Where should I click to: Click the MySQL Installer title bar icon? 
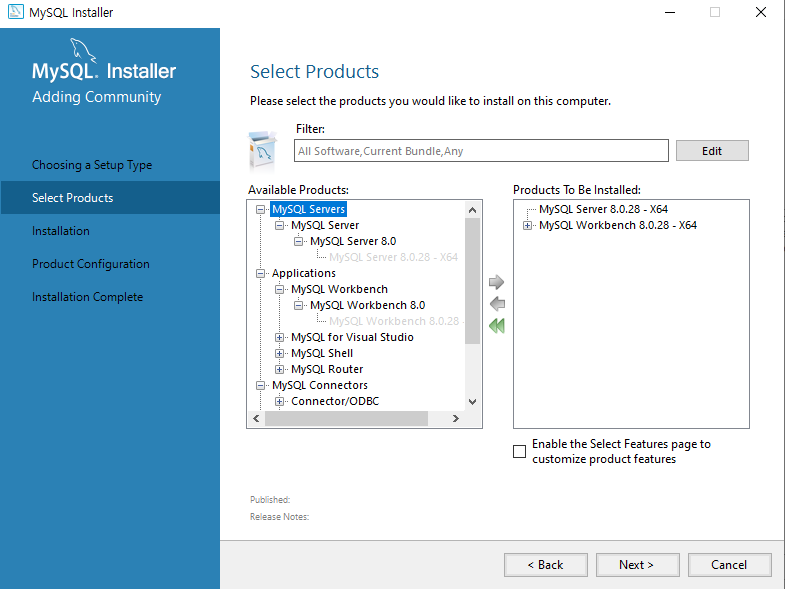coord(16,12)
